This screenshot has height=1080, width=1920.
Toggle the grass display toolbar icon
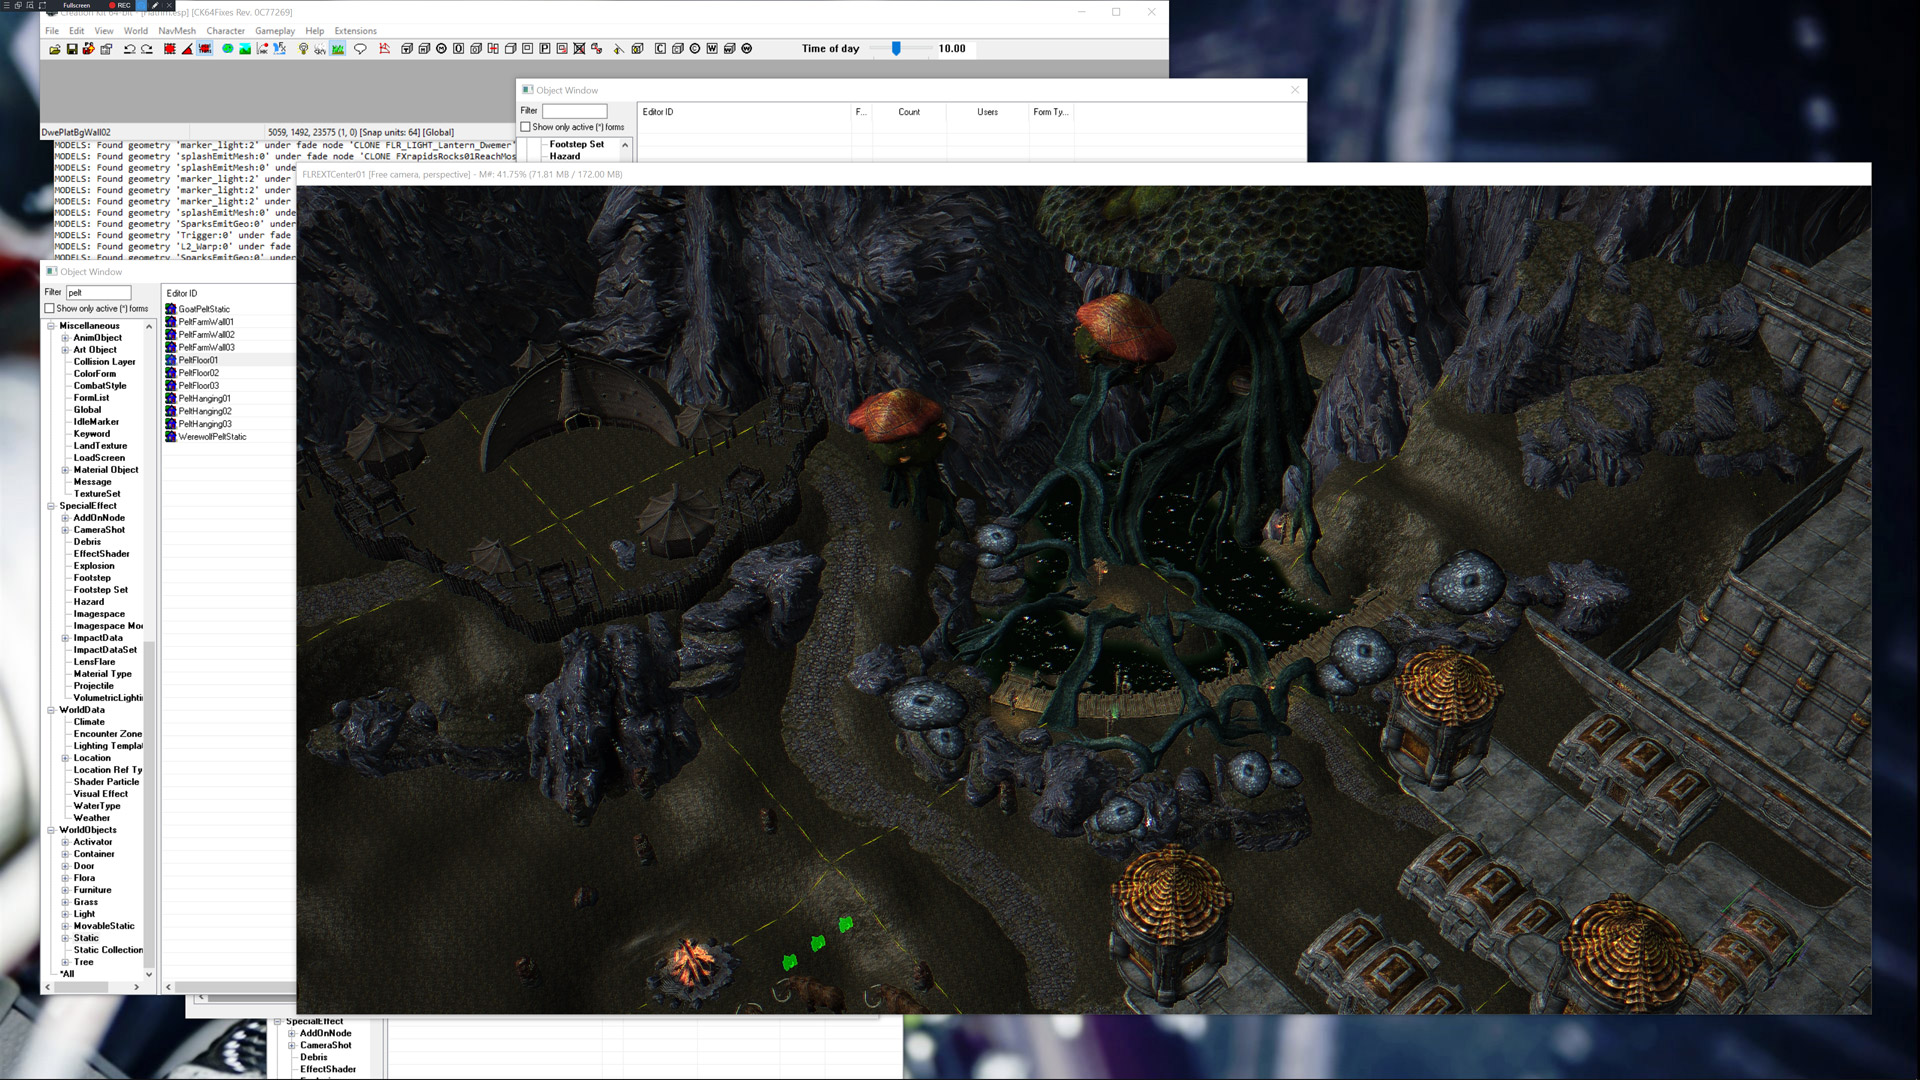point(338,49)
